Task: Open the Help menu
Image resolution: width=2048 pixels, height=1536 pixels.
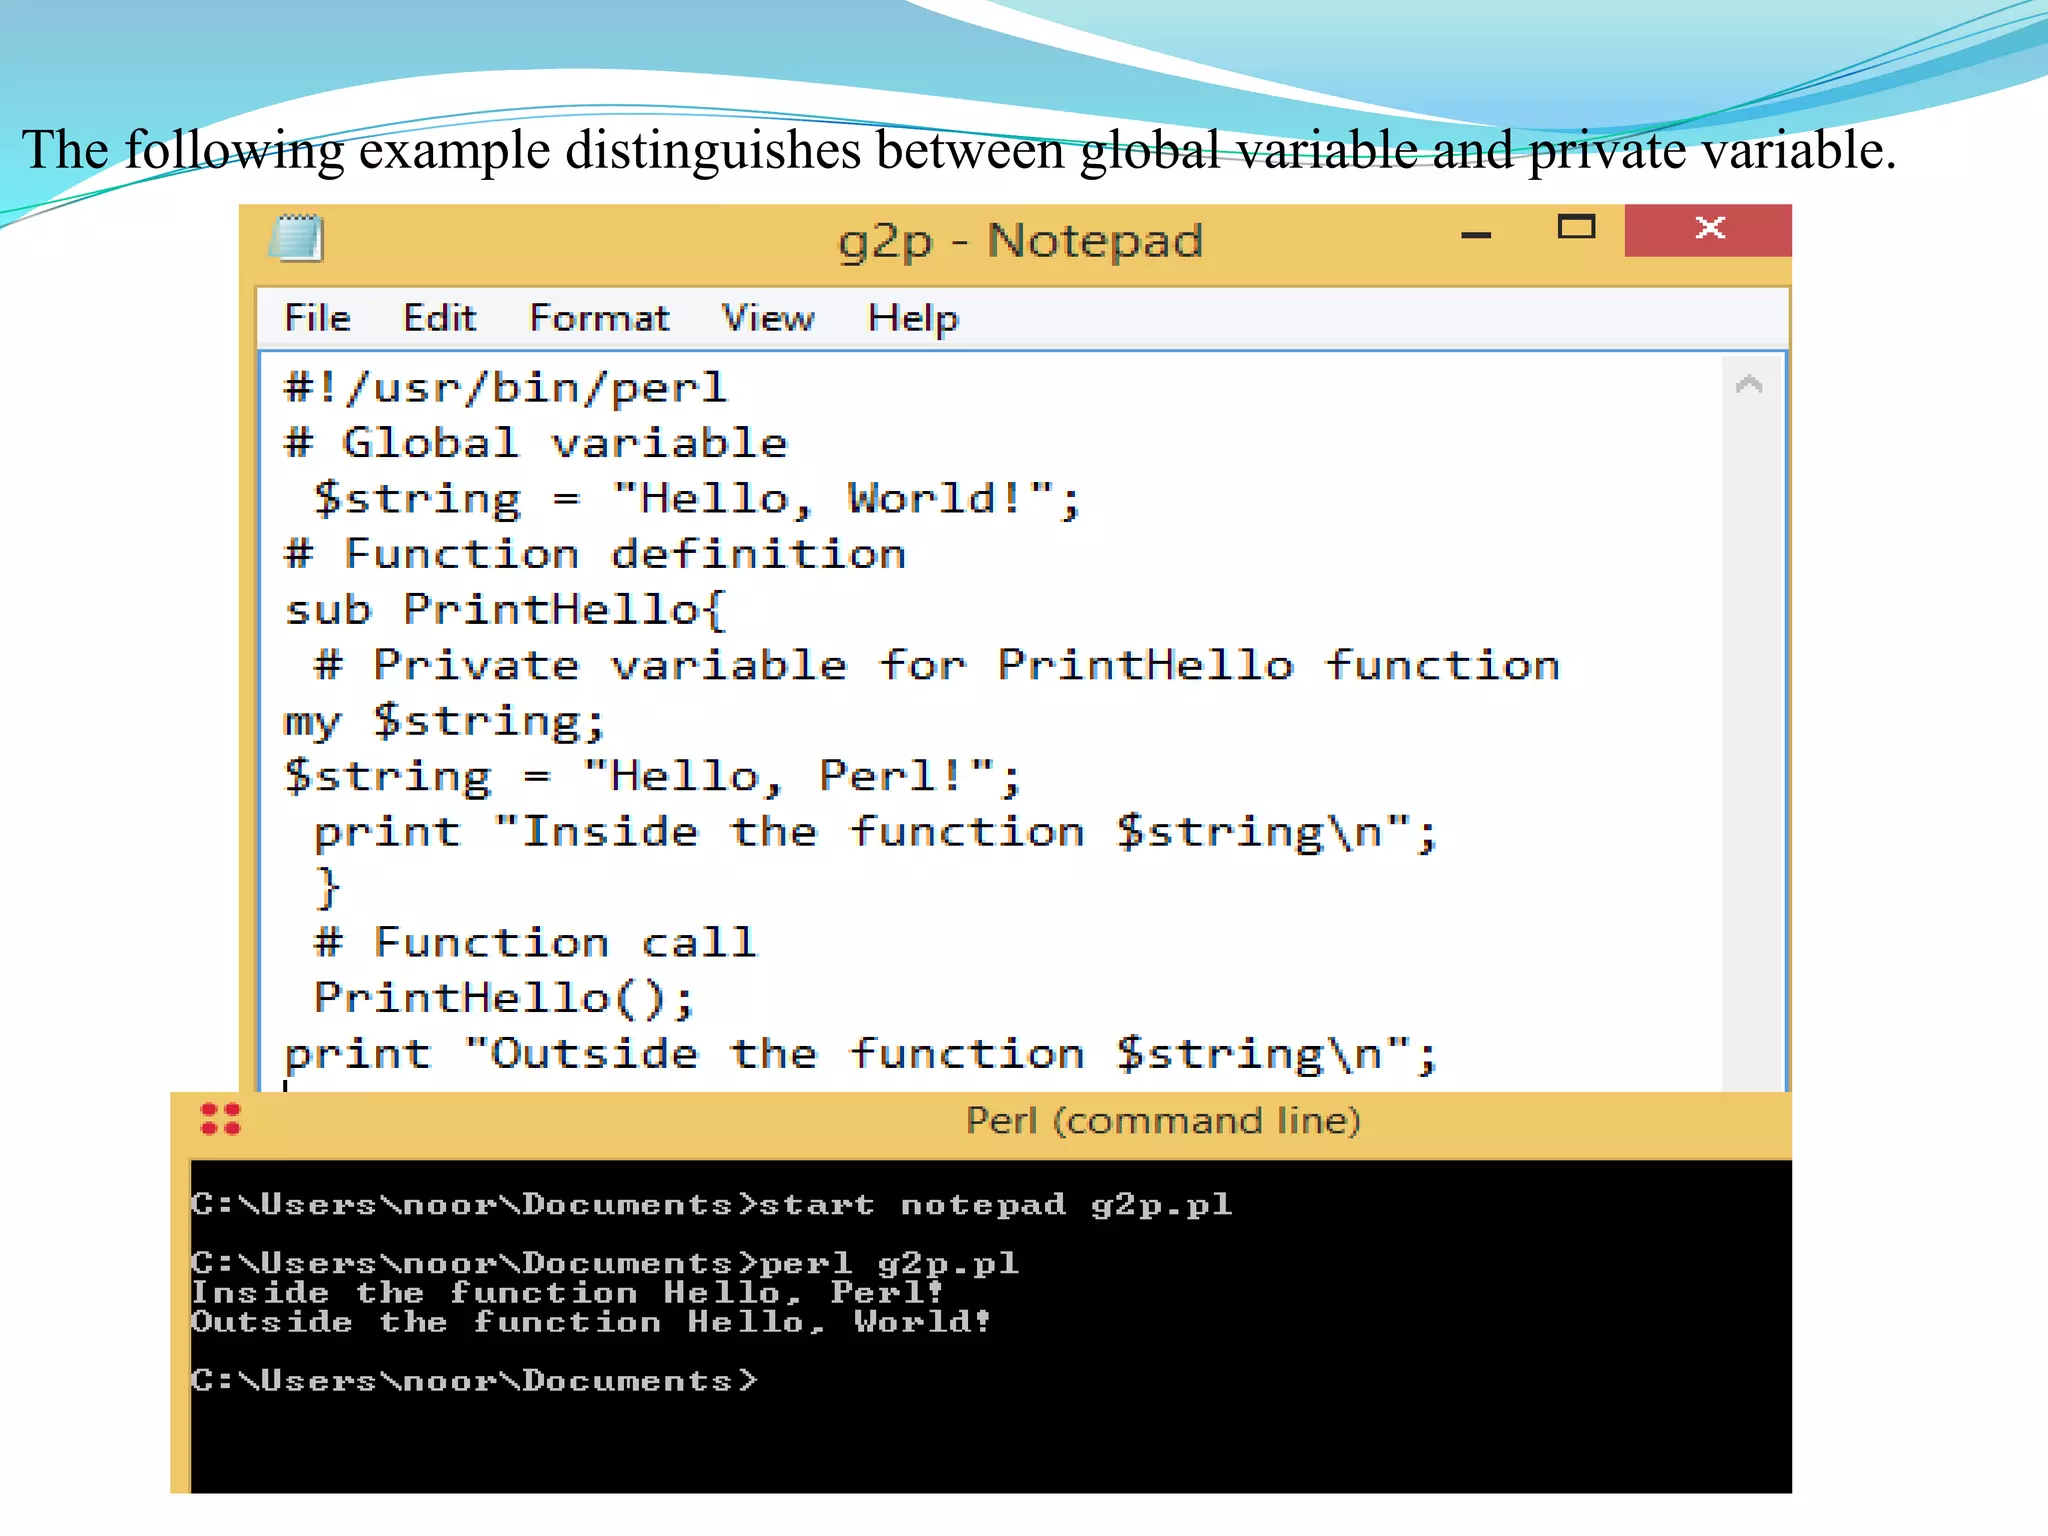Action: click(x=912, y=319)
